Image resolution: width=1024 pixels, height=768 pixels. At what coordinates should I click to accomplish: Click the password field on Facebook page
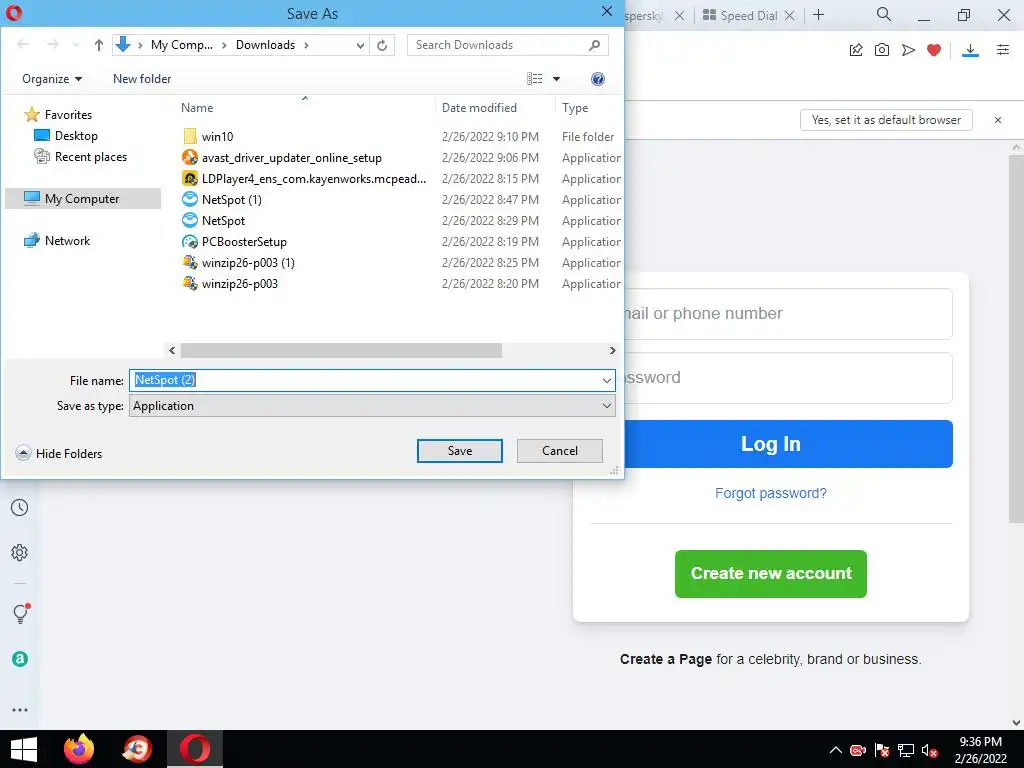[788, 378]
